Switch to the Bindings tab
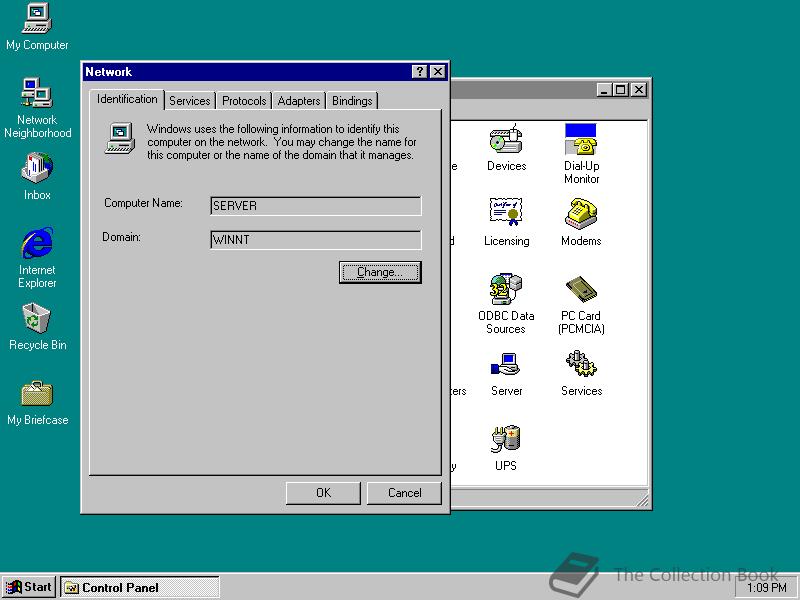The width and height of the screenshot is (800, 600). pyautogui.click(x=352, y=101)
